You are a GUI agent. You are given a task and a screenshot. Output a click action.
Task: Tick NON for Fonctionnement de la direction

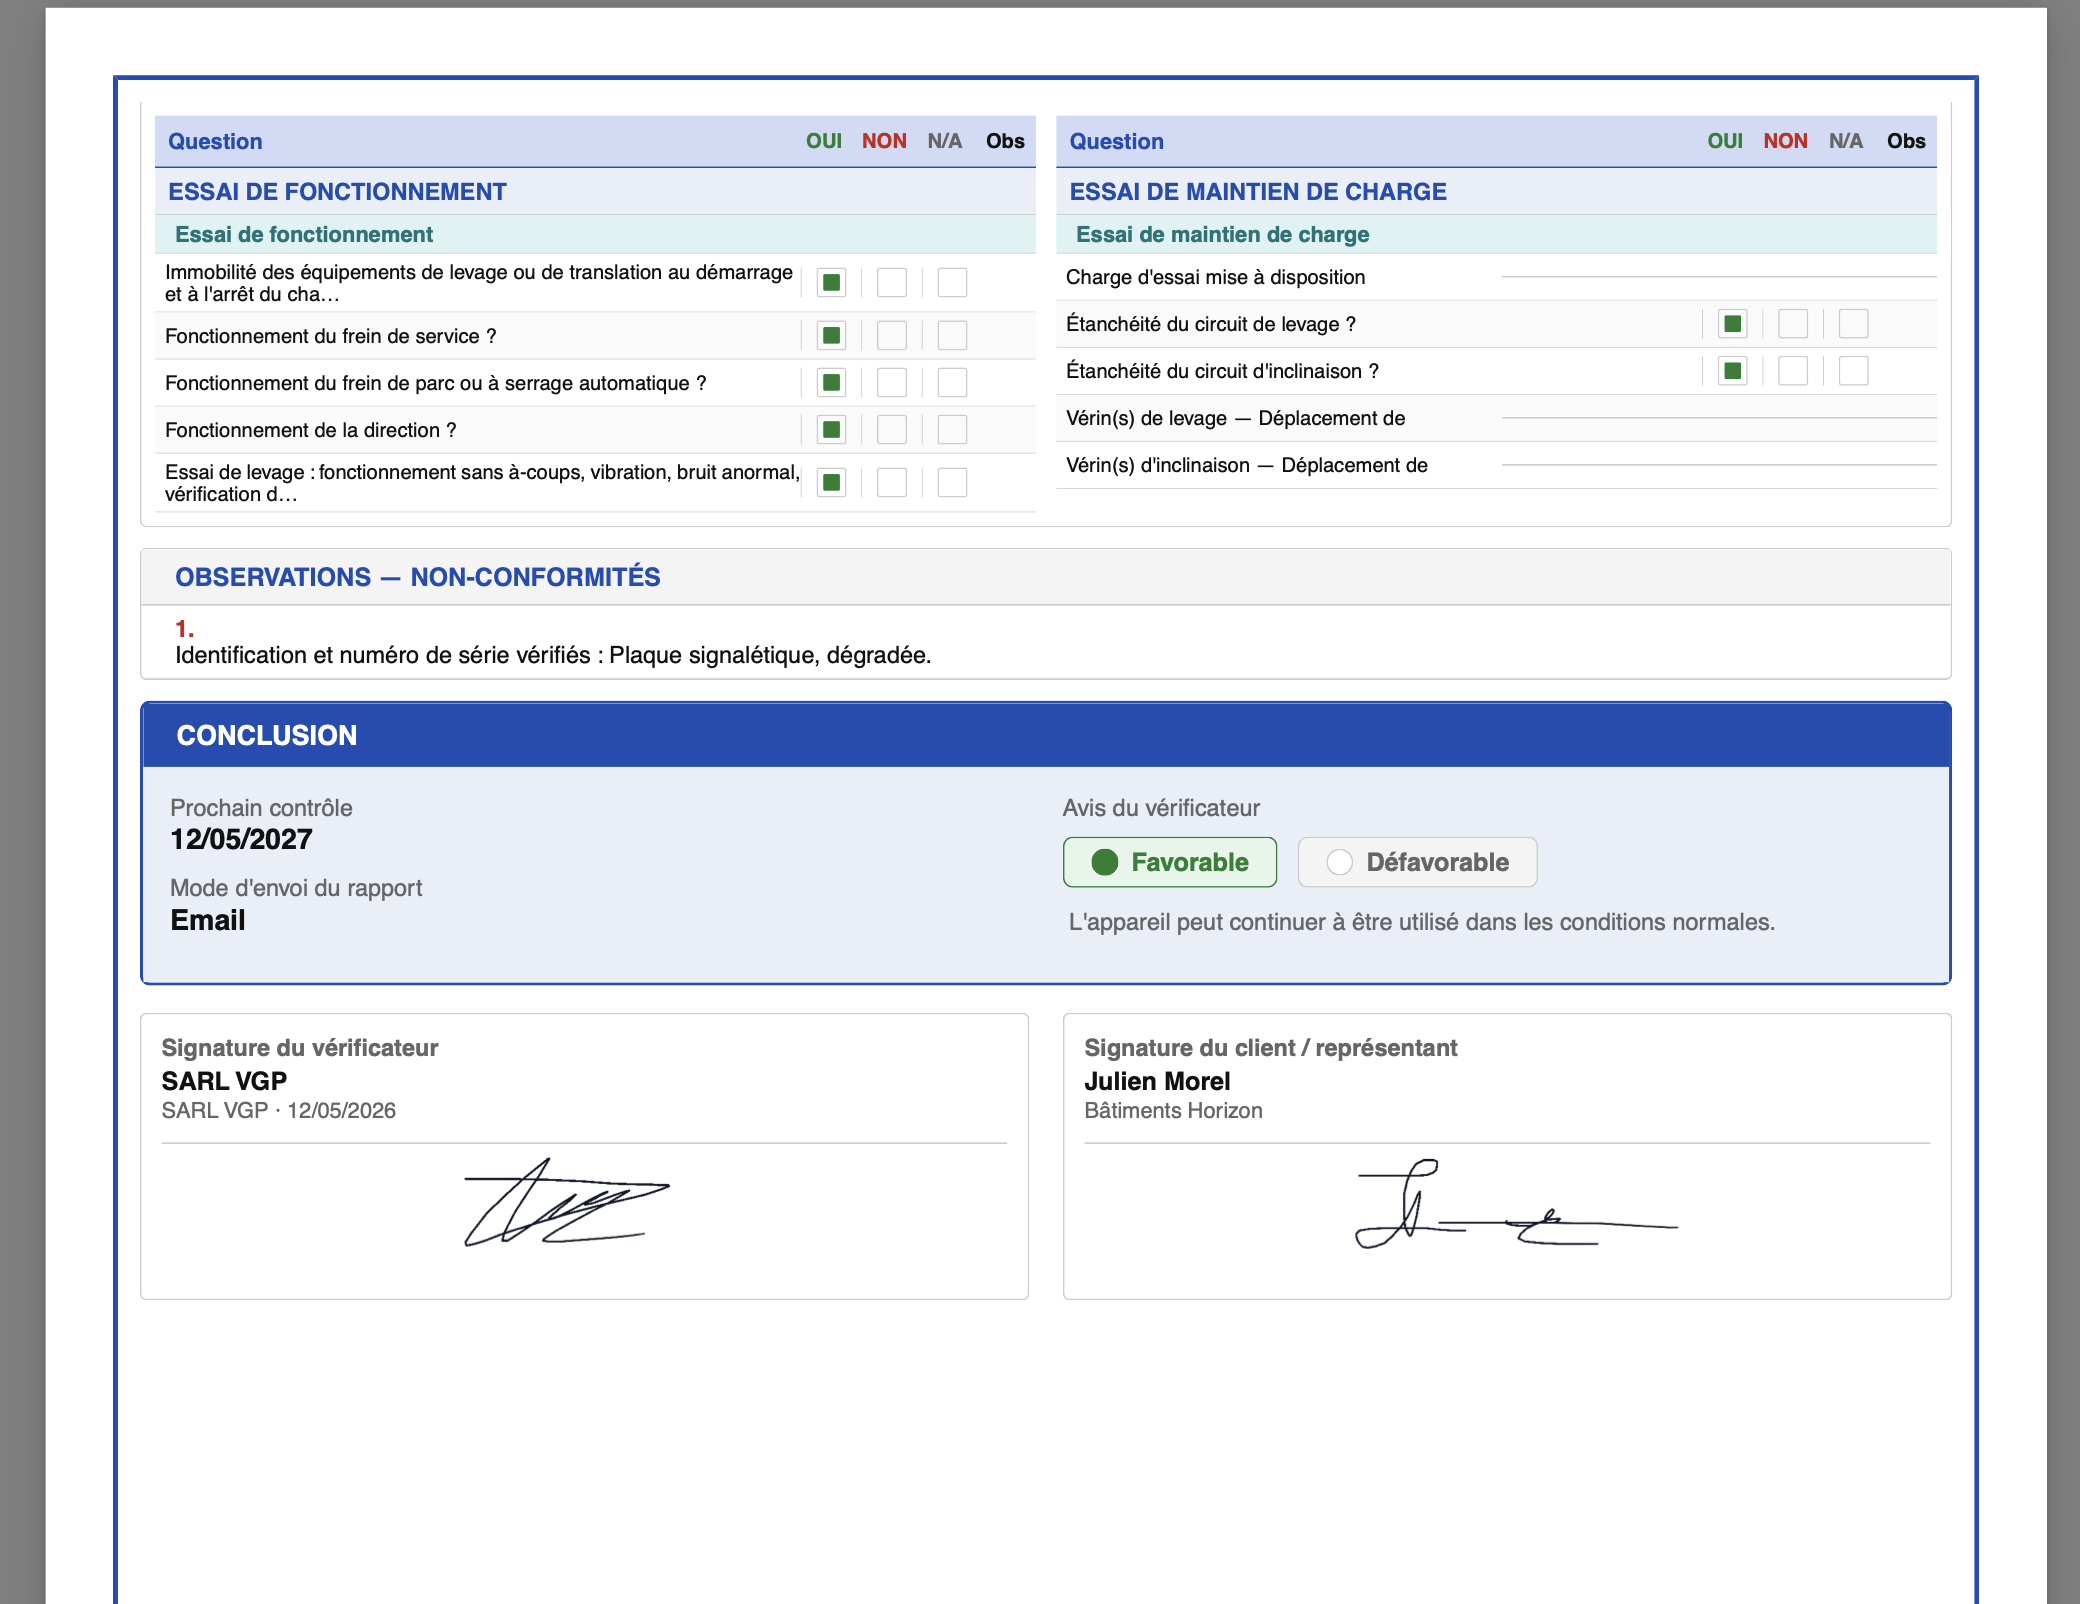(892, 430)
